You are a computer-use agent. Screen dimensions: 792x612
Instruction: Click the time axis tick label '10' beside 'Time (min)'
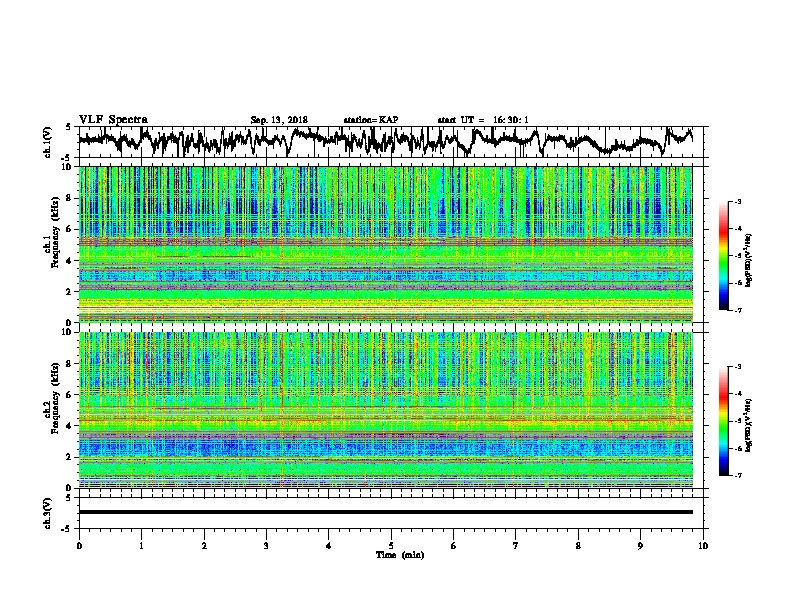pos(703,546)
